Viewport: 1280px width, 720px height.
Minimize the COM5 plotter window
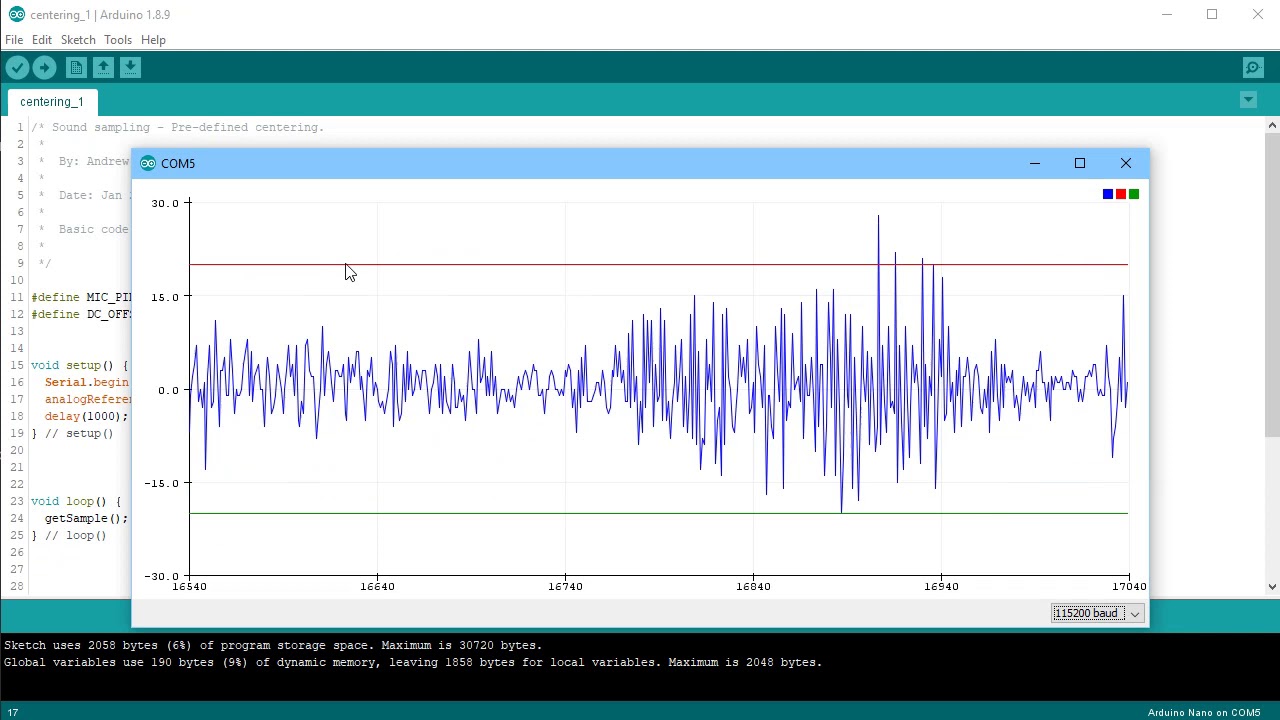tap(1035, 163)
